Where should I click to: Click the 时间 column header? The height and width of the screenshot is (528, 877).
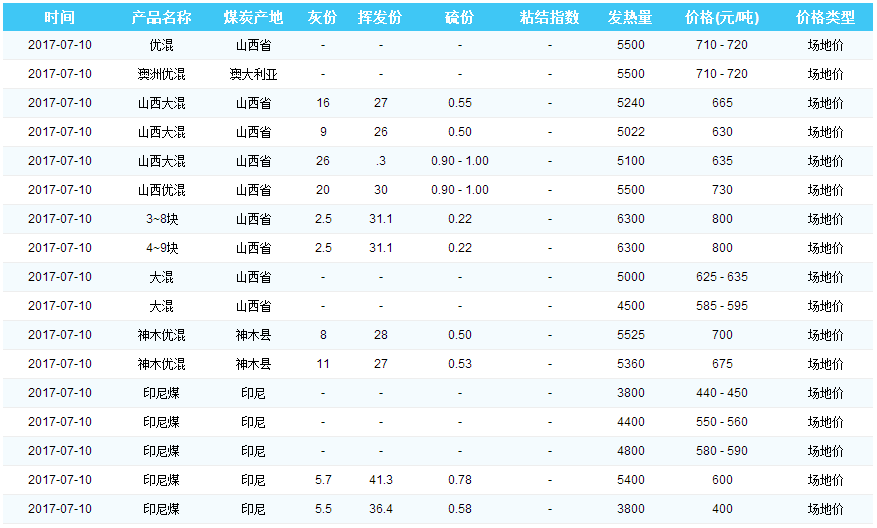60,18
